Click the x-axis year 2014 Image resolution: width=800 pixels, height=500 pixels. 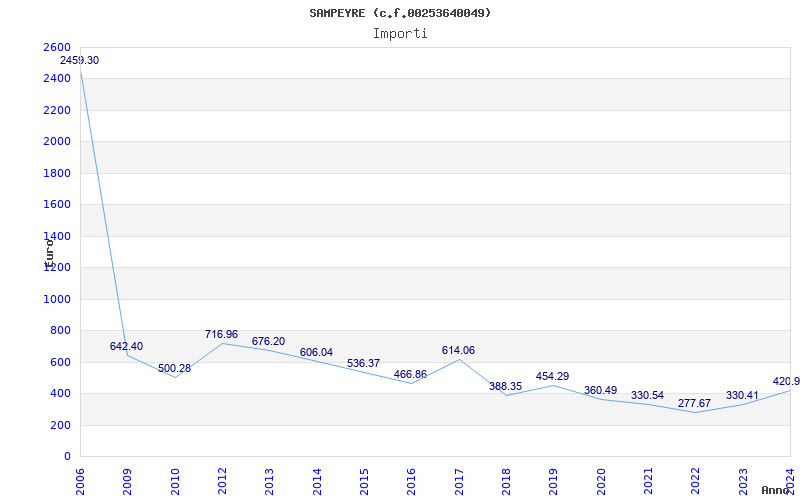tap(317, 482)
